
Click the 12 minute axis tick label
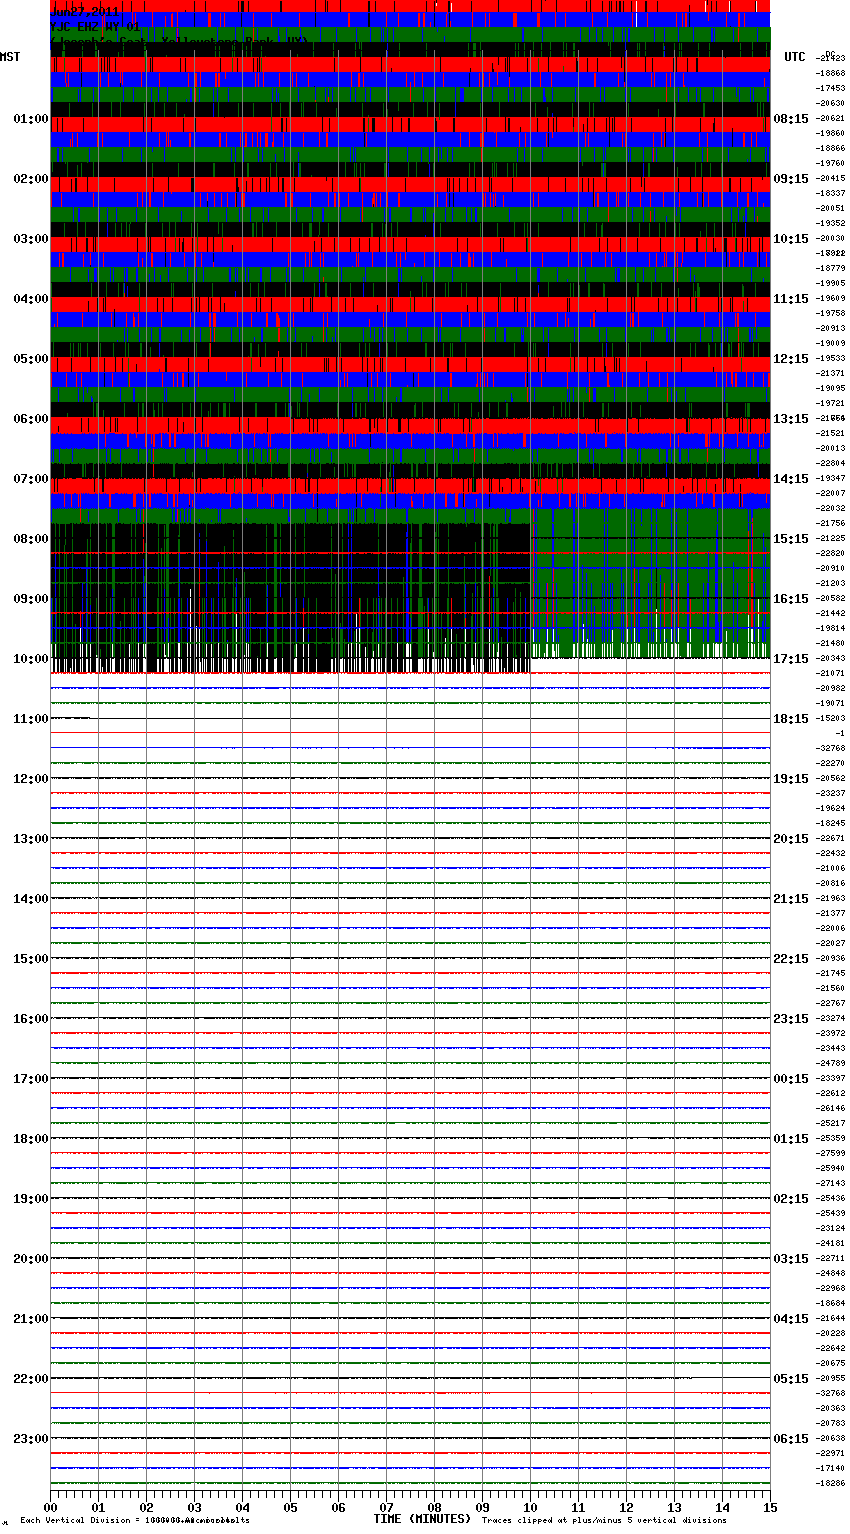(626, 1507)
